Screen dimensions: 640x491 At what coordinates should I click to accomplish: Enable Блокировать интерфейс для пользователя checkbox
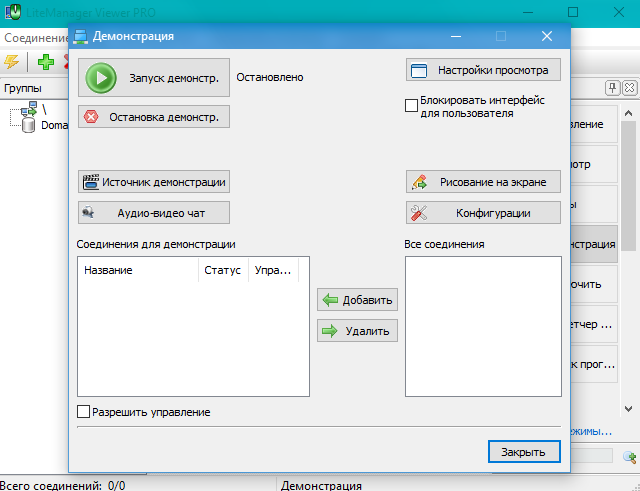click(411, 105)
